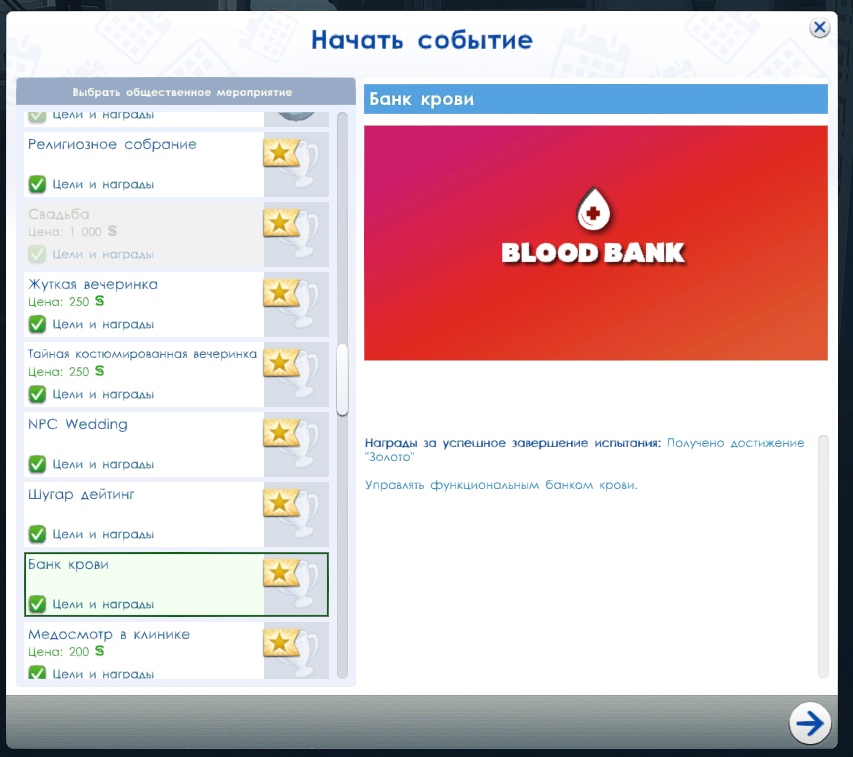
Task: Select the Свадьба event entry
Action: (x=176, y=234)
